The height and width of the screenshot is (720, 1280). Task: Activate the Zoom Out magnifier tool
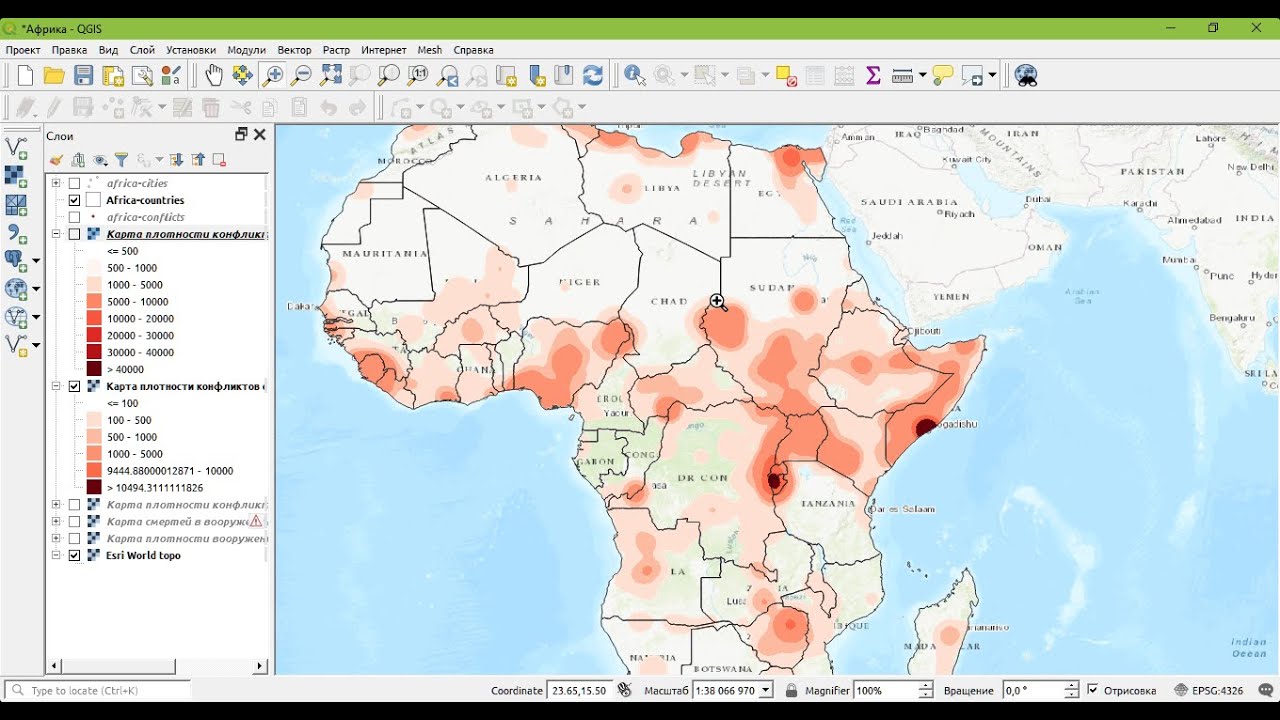[x=301, y=75]
